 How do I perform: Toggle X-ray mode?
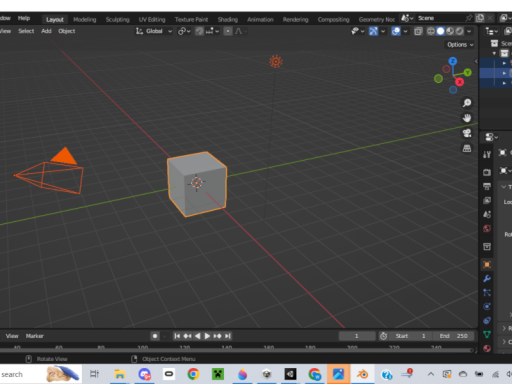coord(418,31)
